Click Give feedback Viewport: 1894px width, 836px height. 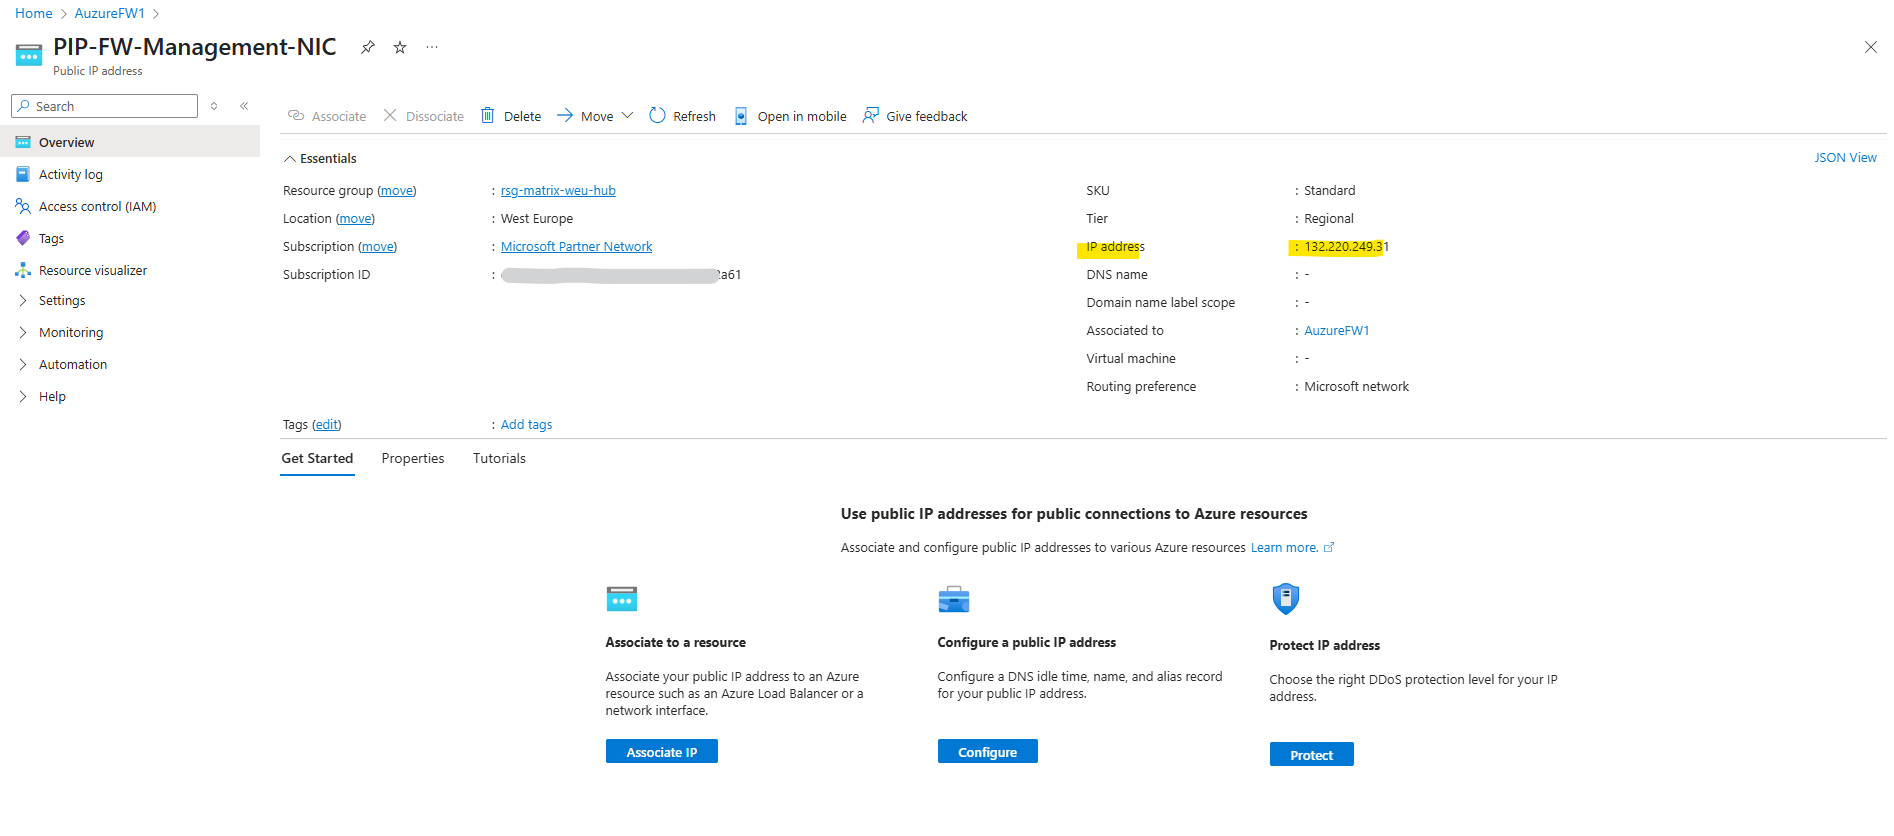coord(915,116)
